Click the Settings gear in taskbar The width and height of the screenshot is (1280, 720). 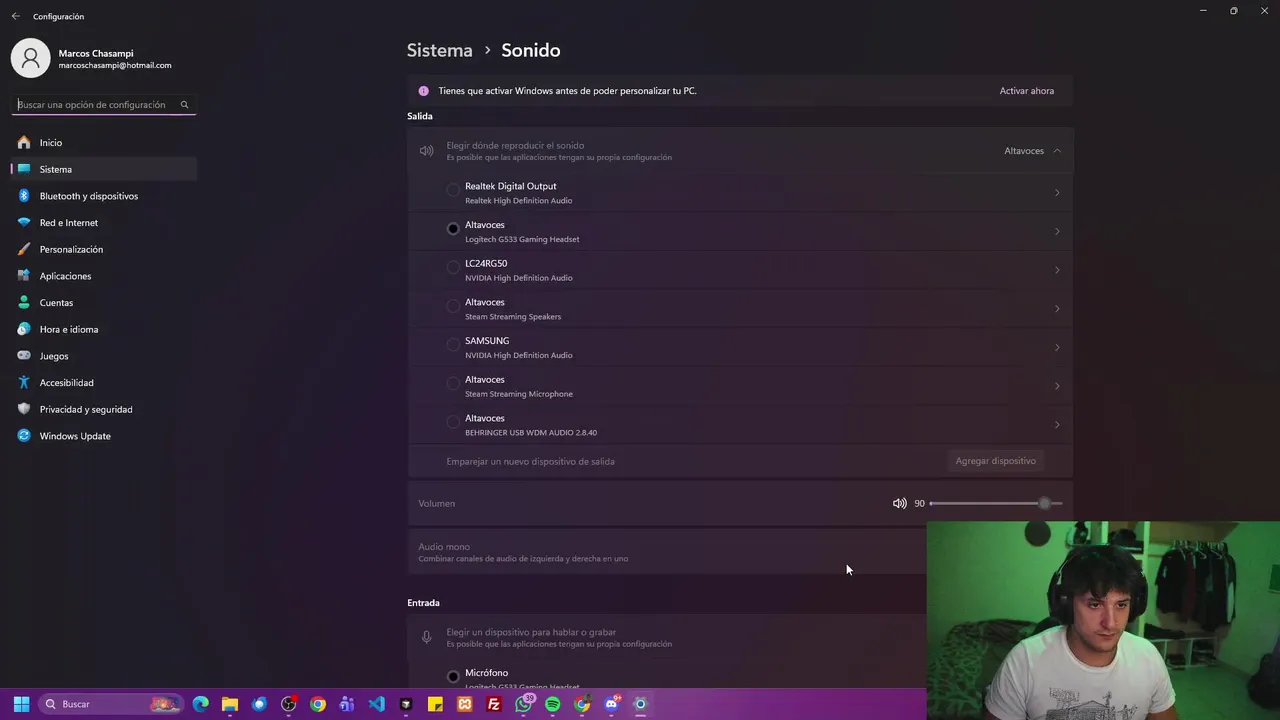click(x=641, y=704)
